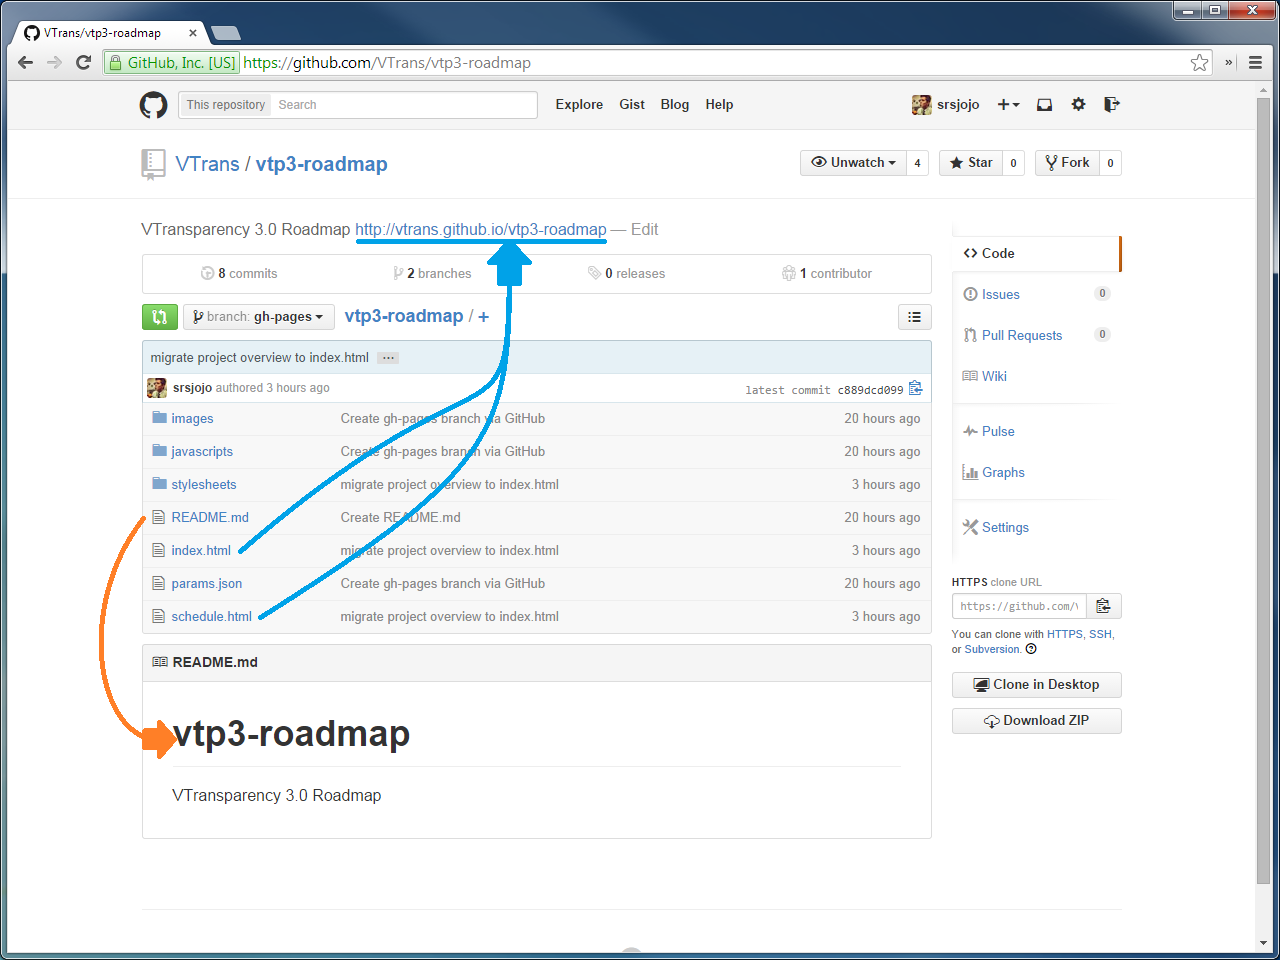Open the stylesheets folder
The width and height of the screenshot is (1280, 960).
click(x=204, y=485)
